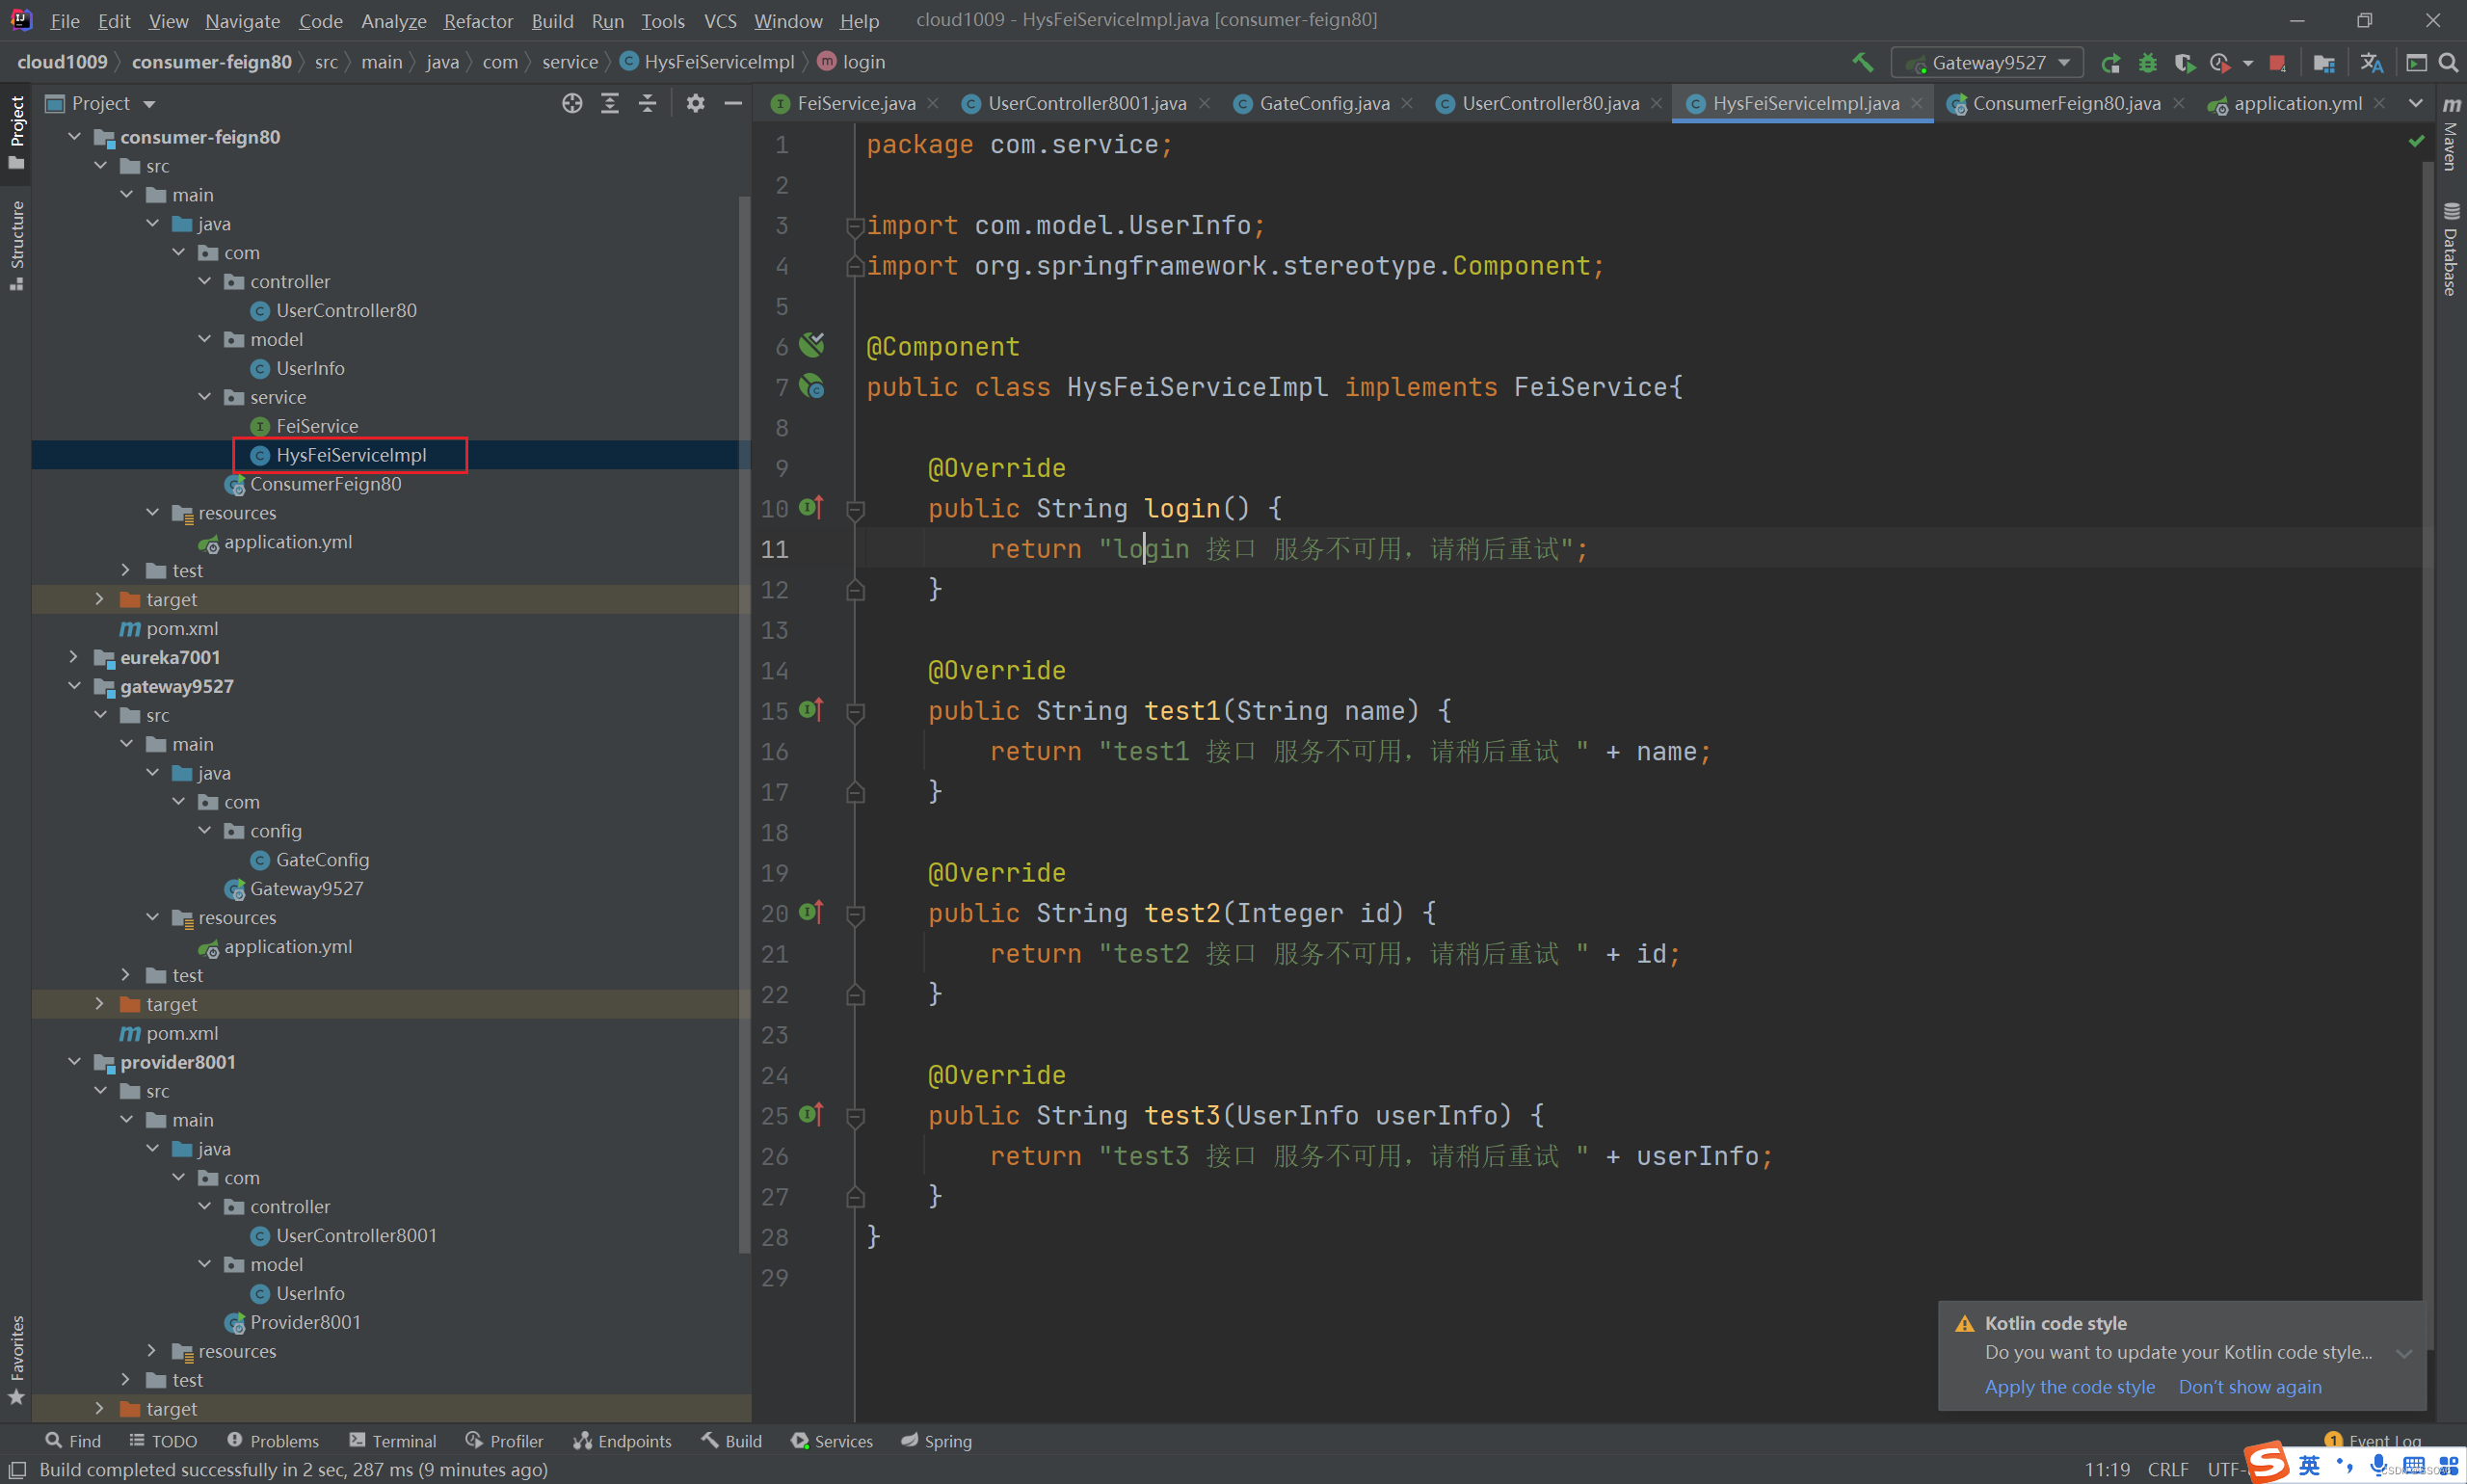Click the red Stop button
The width and height of the screenshot is (2467, 1484).
[x=2277, y=63]
